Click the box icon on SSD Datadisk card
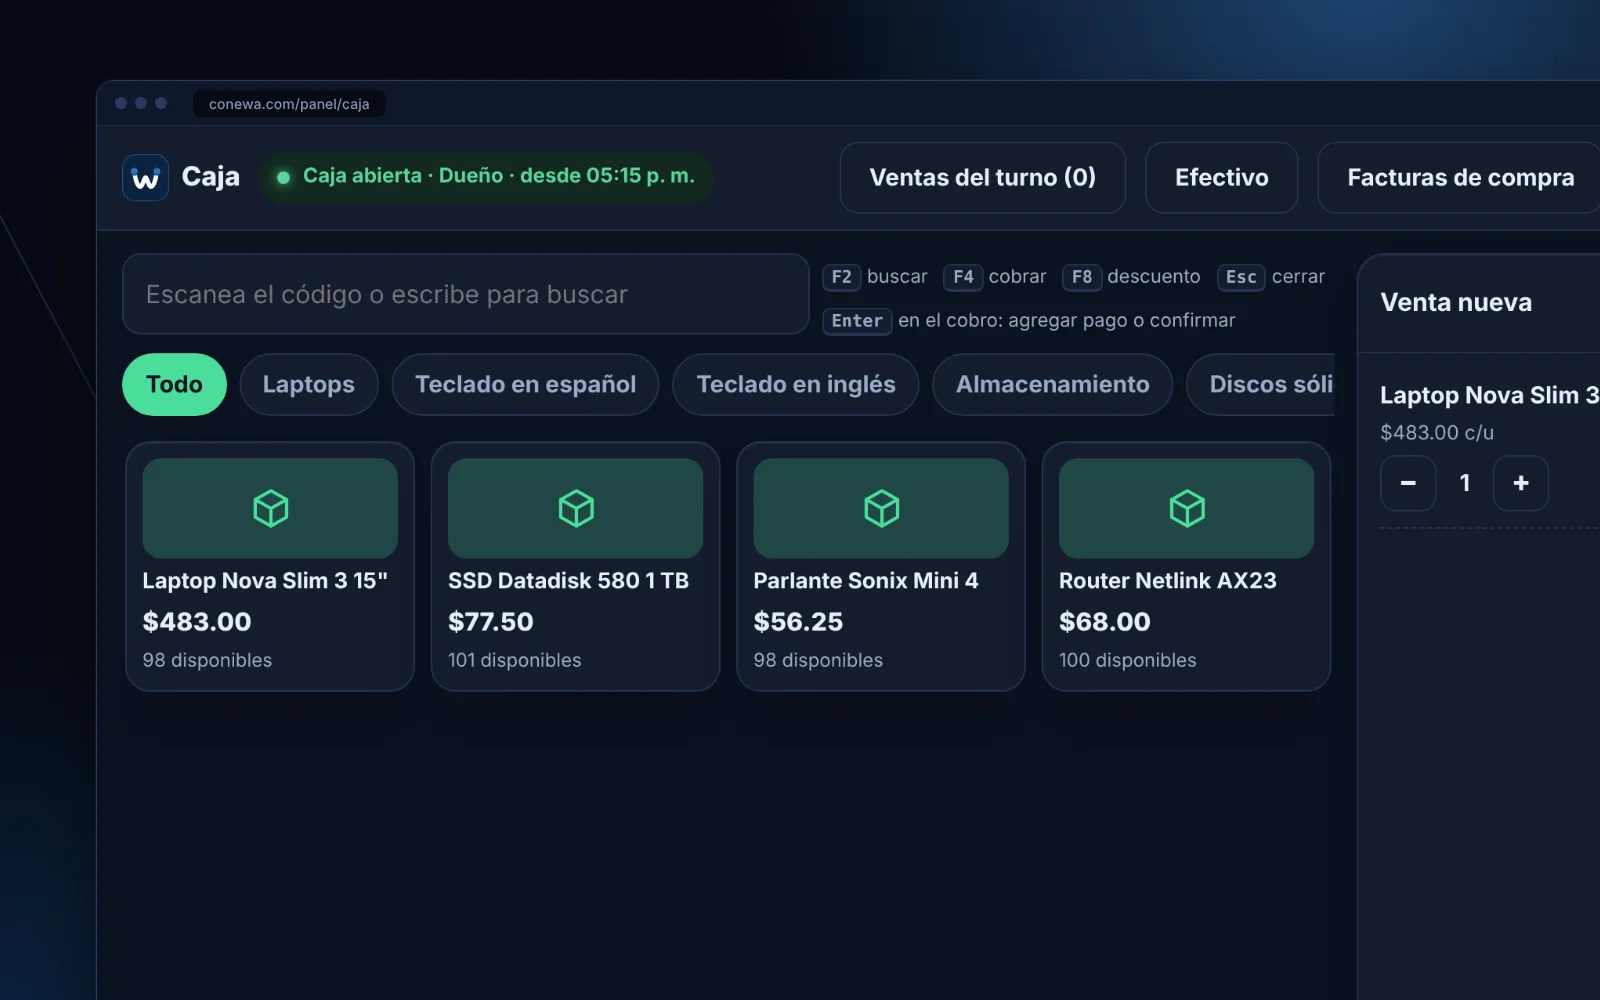Image resolution: width=1600 pixels, height=1000 pixels. [x=576, y=508]
